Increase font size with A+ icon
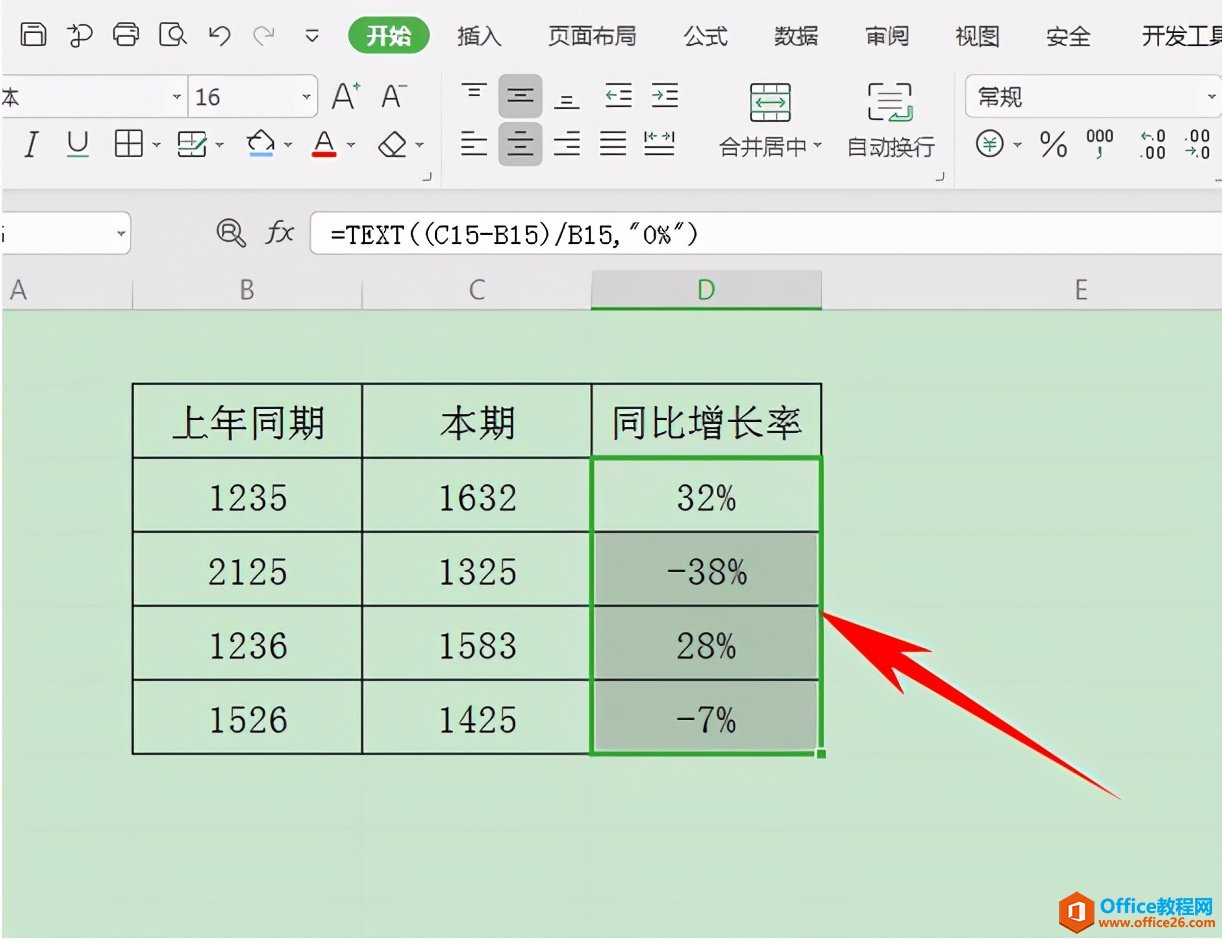The image size is (1222, 940). (346, 96)
